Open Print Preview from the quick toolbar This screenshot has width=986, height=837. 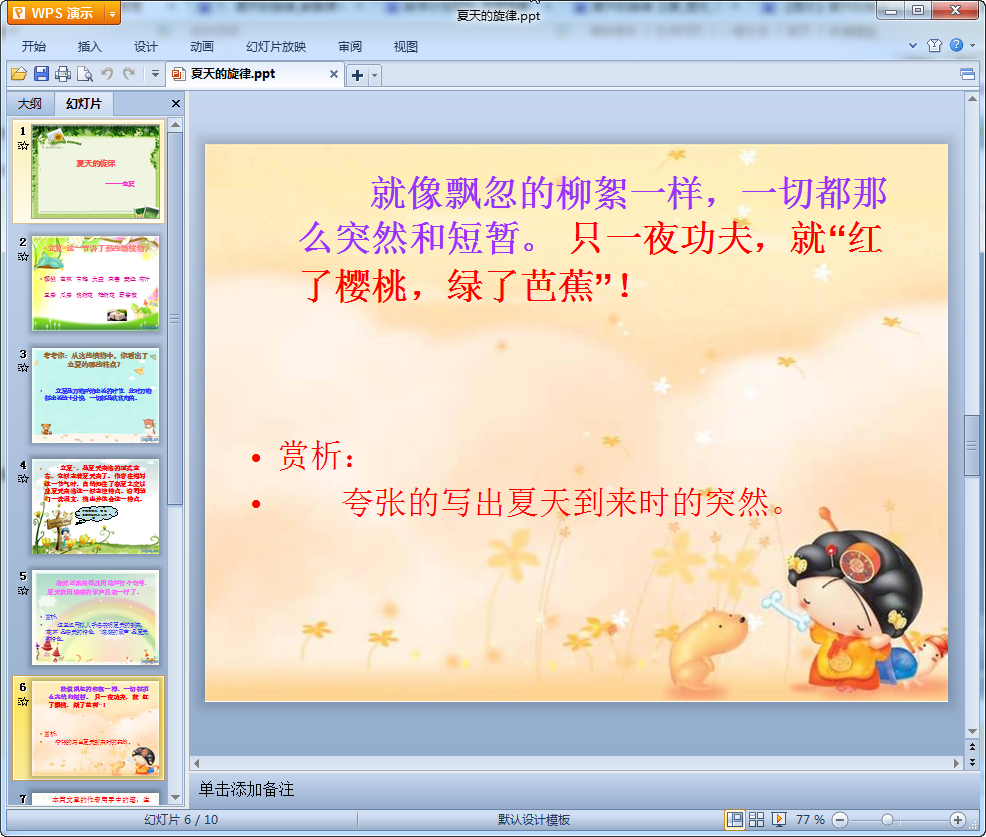click(x=85, y=74)
